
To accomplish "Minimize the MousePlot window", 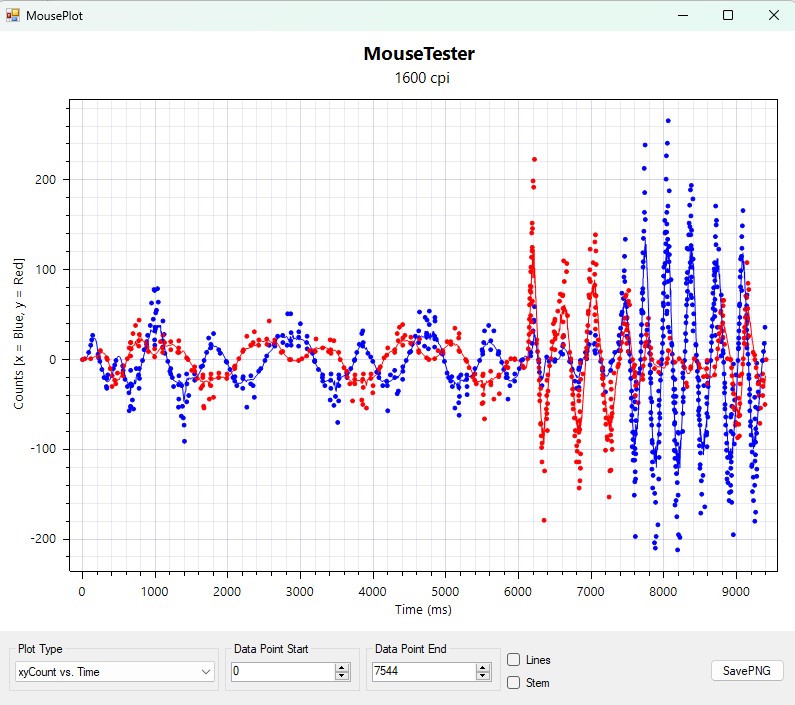I will (682, 15).
